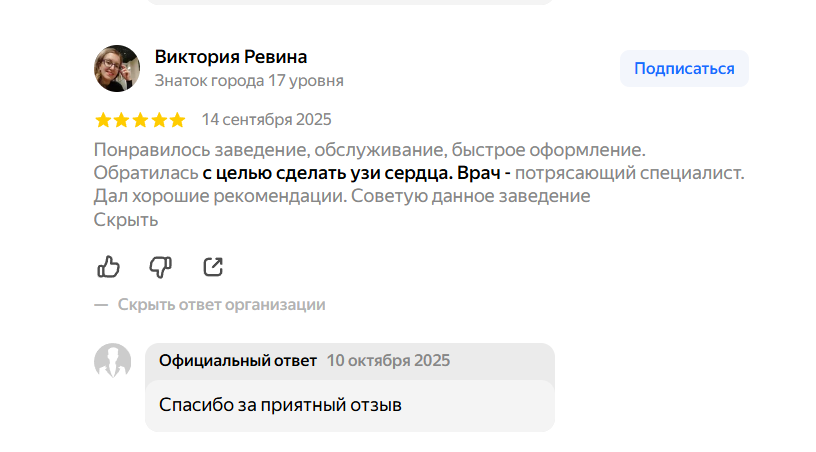The height and width of the screenshot is (452, 816).
Task: Dislike the review with thumbs down
Action: coord(160,266)
